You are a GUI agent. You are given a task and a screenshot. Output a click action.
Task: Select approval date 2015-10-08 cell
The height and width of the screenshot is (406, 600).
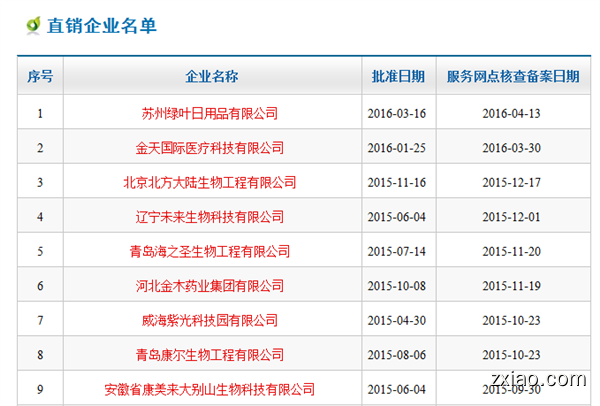(397, 286)
